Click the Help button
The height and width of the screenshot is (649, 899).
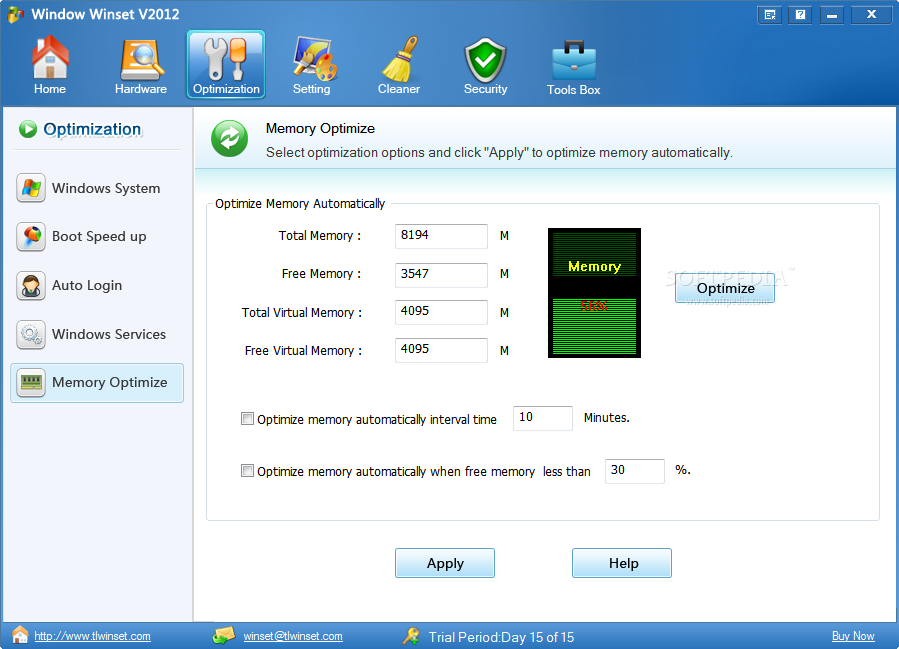coord(622,563)
